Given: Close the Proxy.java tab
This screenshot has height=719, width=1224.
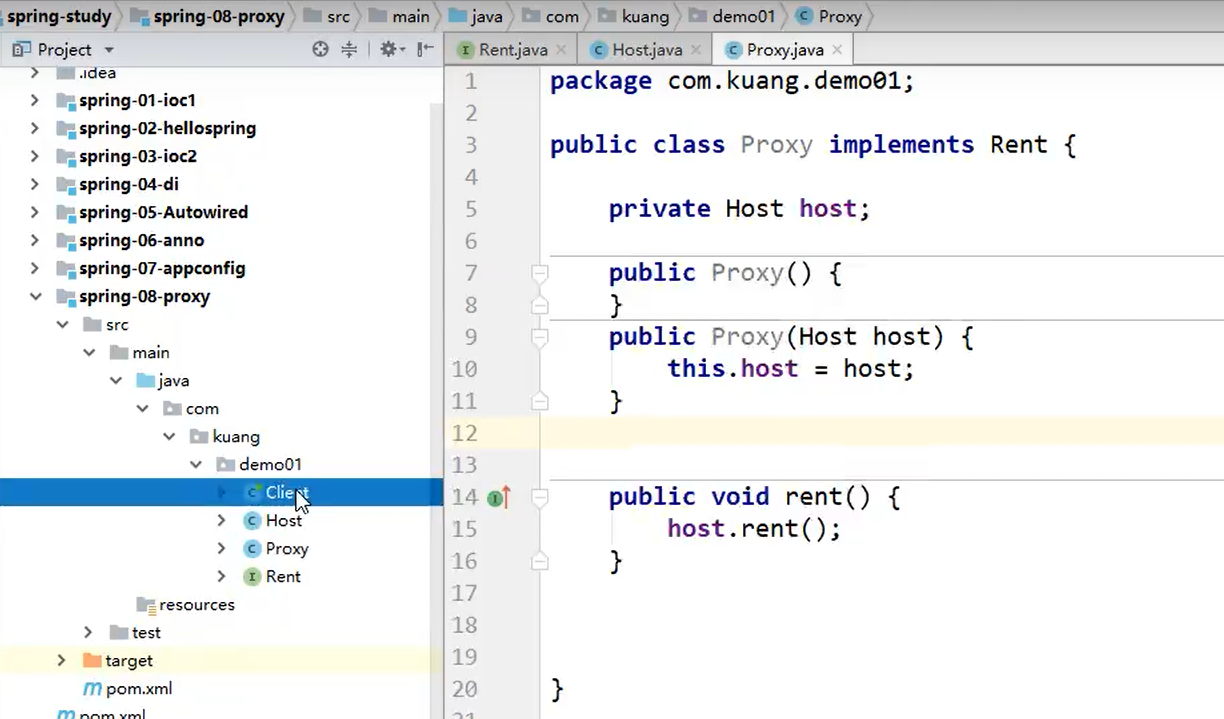Looking at the screenshot, I should pyautogui.click(x=836, y=49).
